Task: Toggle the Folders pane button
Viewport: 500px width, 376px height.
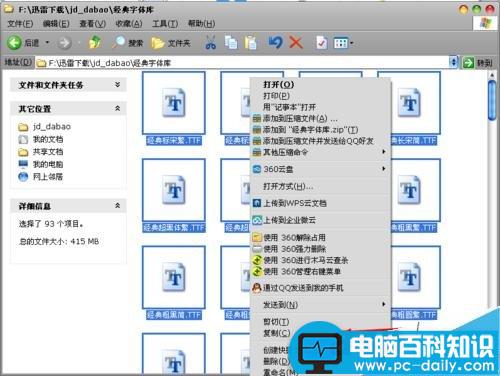Action: (x=171, y=43)
